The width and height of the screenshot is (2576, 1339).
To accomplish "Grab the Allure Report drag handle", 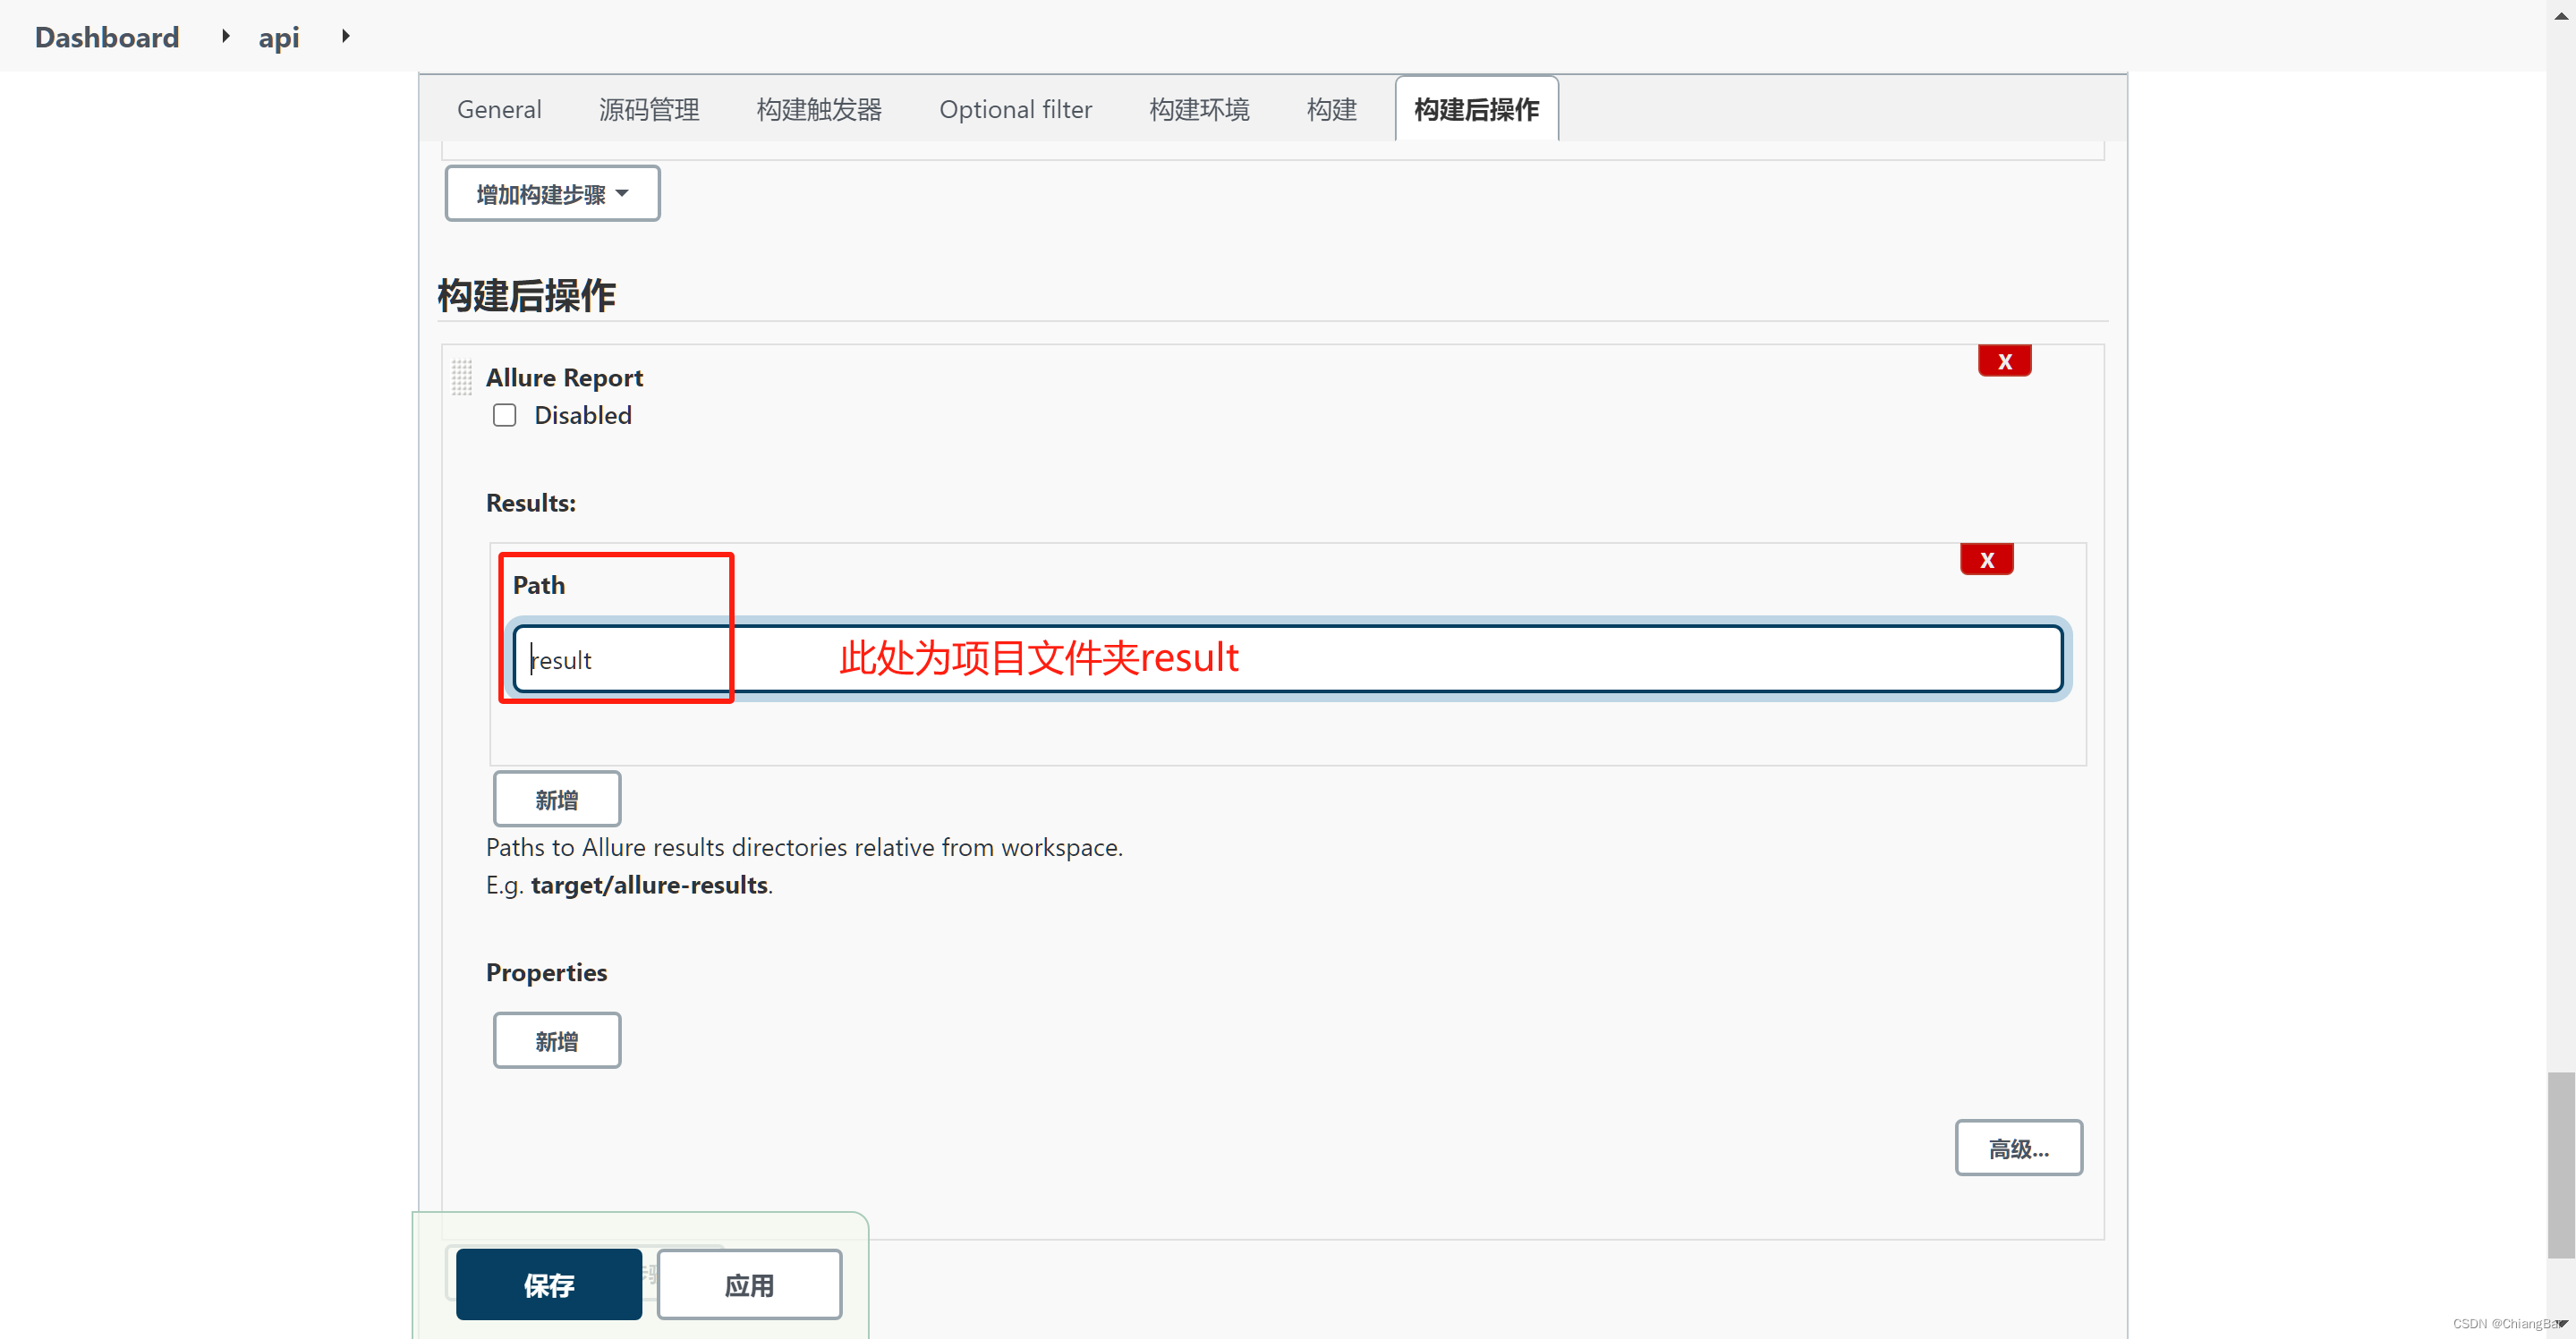I will pyautogui.click(x=461, y=377).
